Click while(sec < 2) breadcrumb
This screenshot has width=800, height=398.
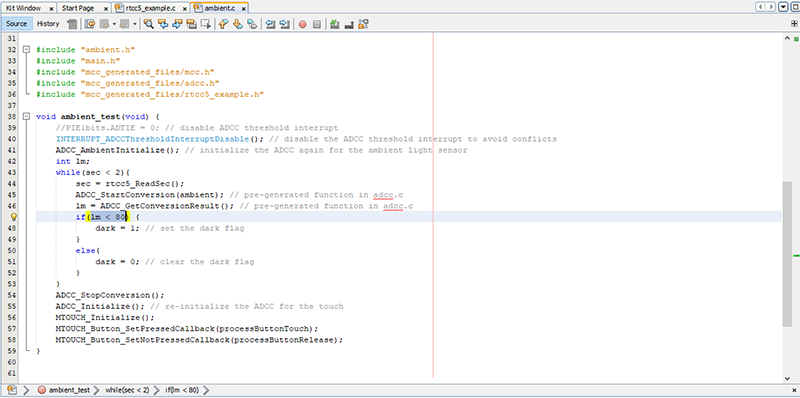click(x=128, y=390)
